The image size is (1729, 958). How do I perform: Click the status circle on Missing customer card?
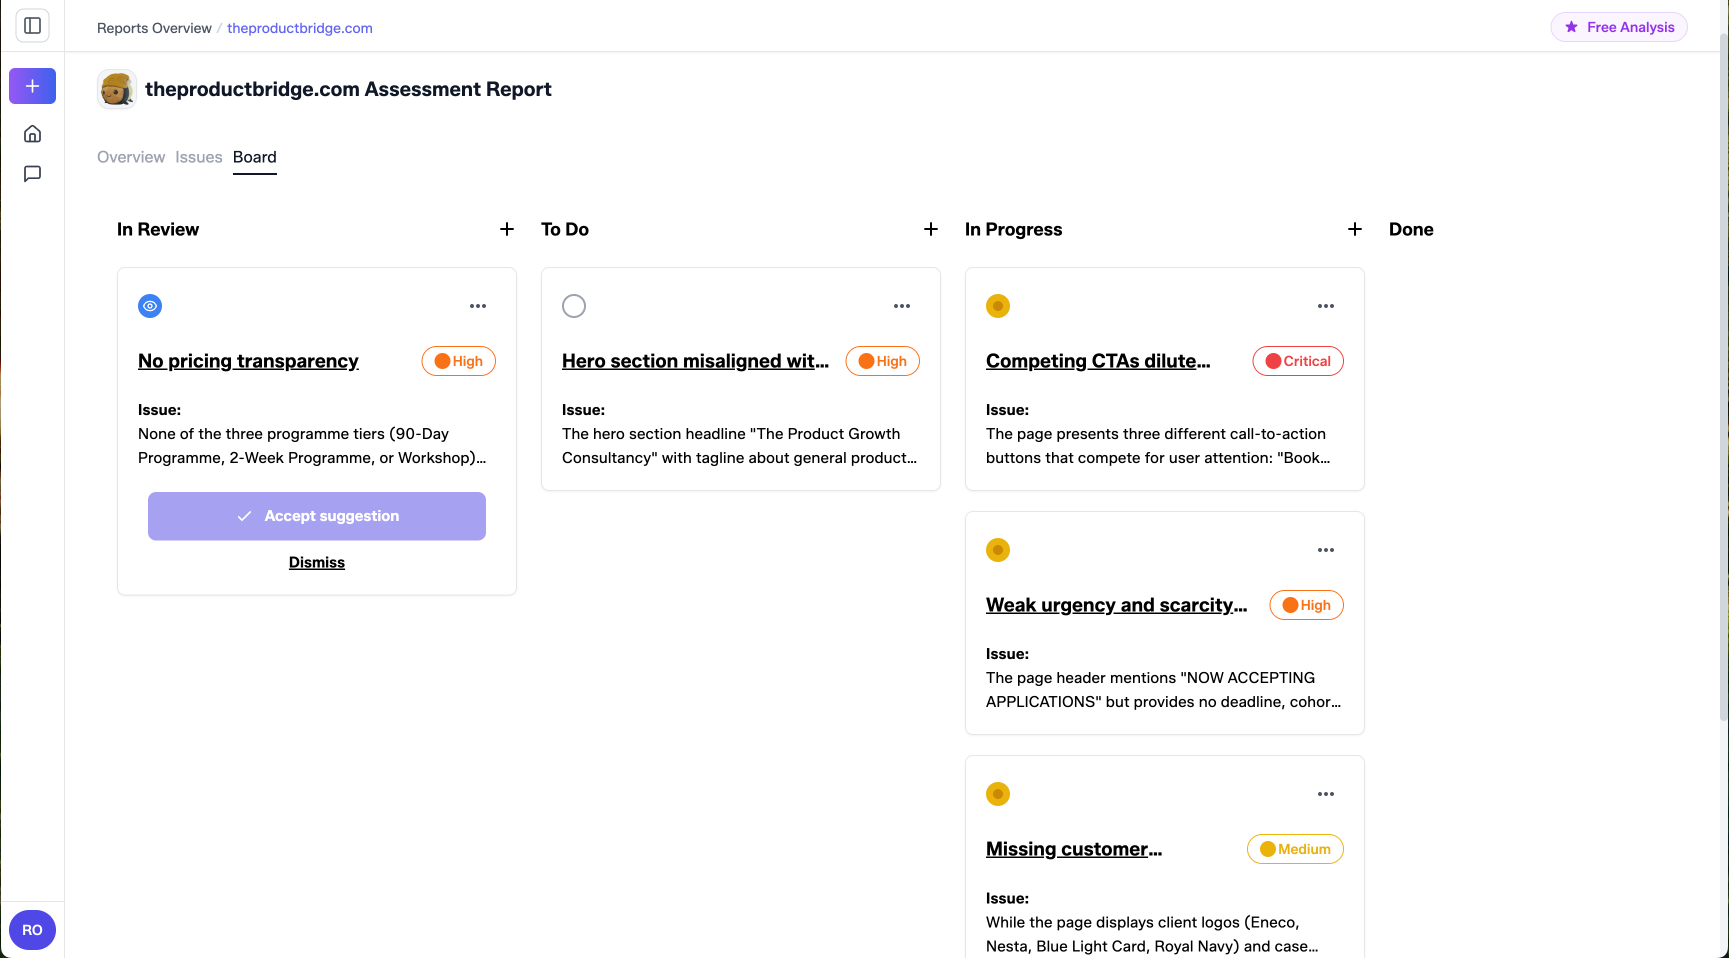(x=998, y=794)
